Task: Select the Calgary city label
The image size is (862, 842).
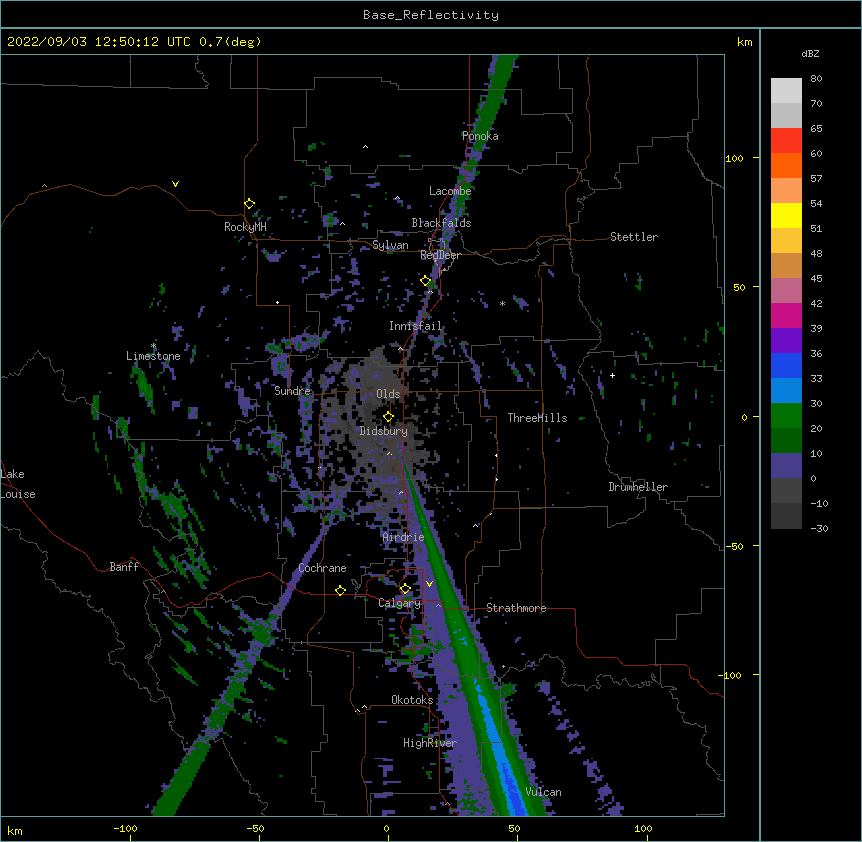Action: click(x=399, y=603)
